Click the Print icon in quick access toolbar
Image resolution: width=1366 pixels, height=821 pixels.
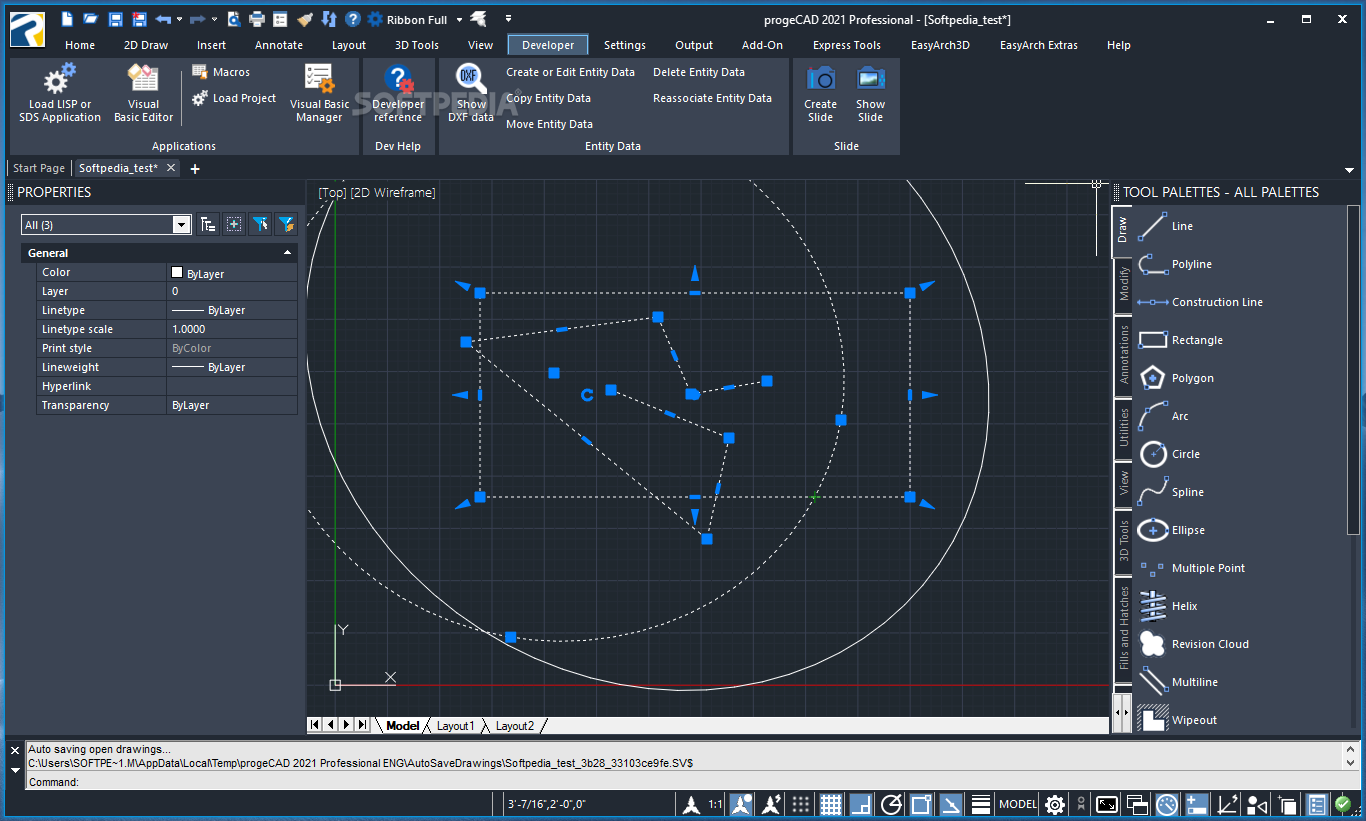257,19
